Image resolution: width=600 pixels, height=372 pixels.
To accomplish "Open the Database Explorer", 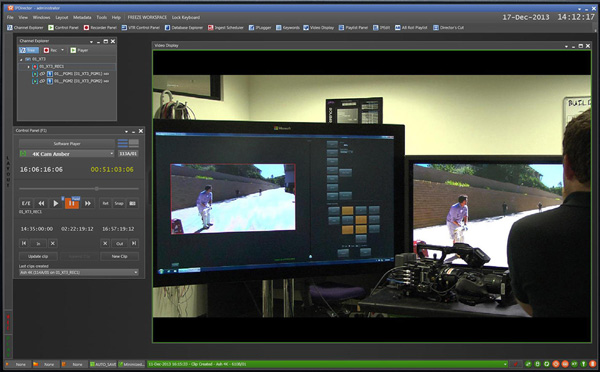I will coord(184,28).
